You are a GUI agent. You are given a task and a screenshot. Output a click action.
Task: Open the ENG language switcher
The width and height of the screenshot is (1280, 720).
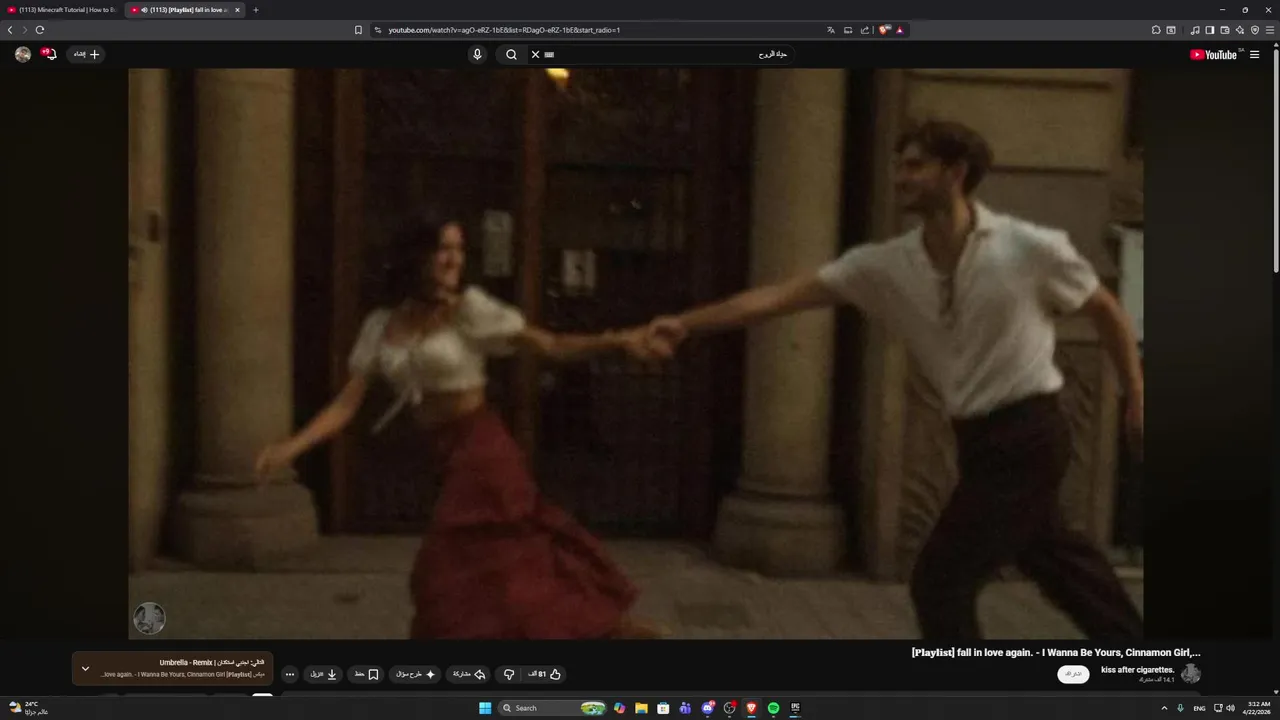1199,708
